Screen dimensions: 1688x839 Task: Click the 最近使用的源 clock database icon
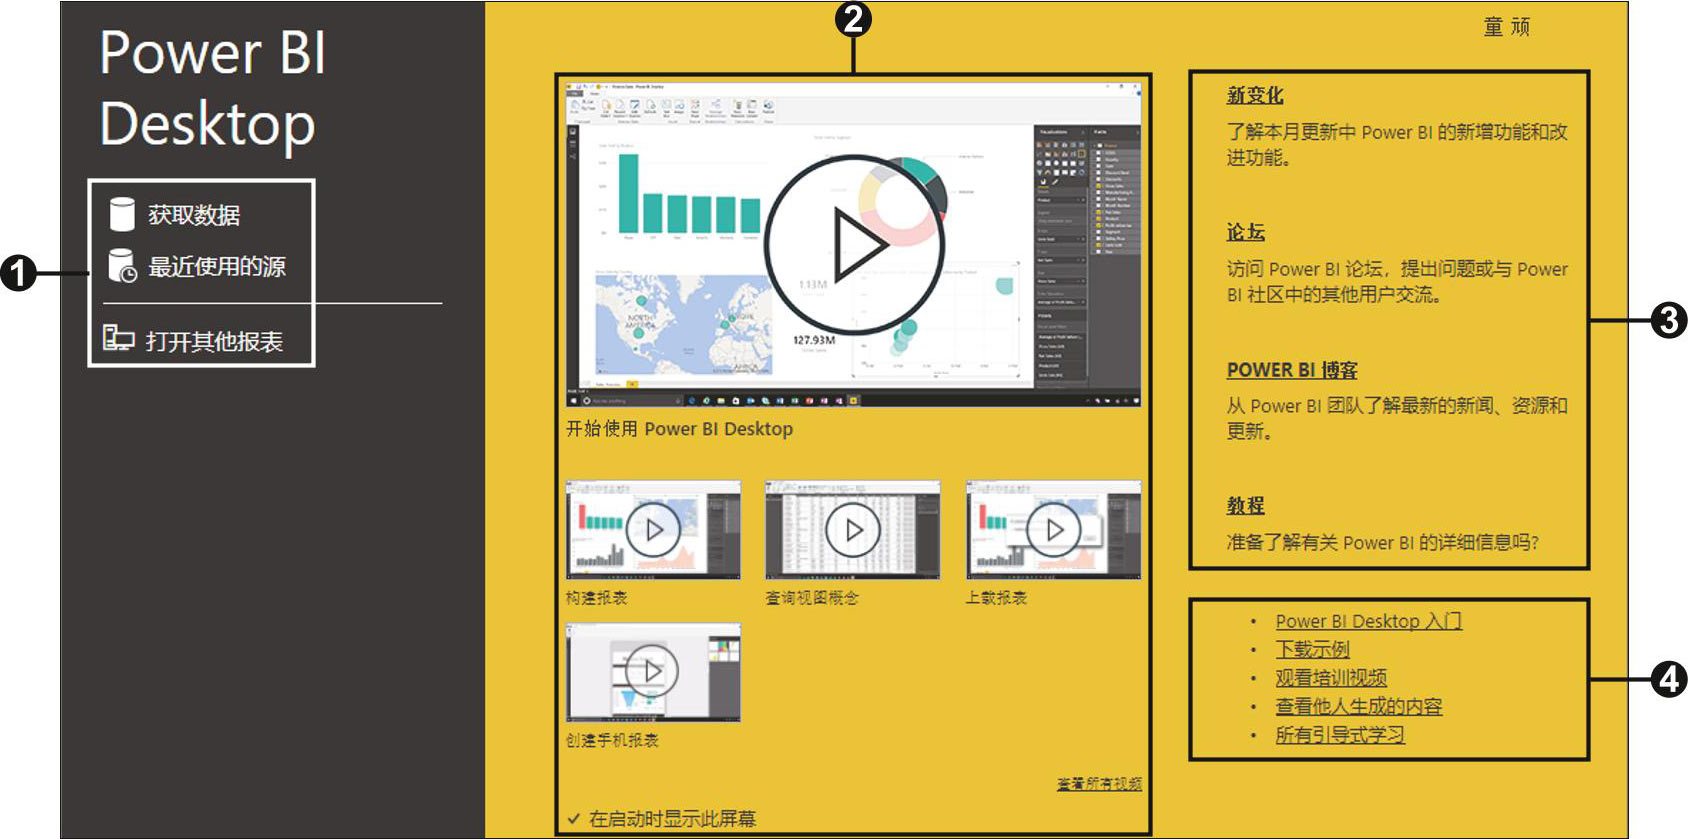[x=122, y=266]
